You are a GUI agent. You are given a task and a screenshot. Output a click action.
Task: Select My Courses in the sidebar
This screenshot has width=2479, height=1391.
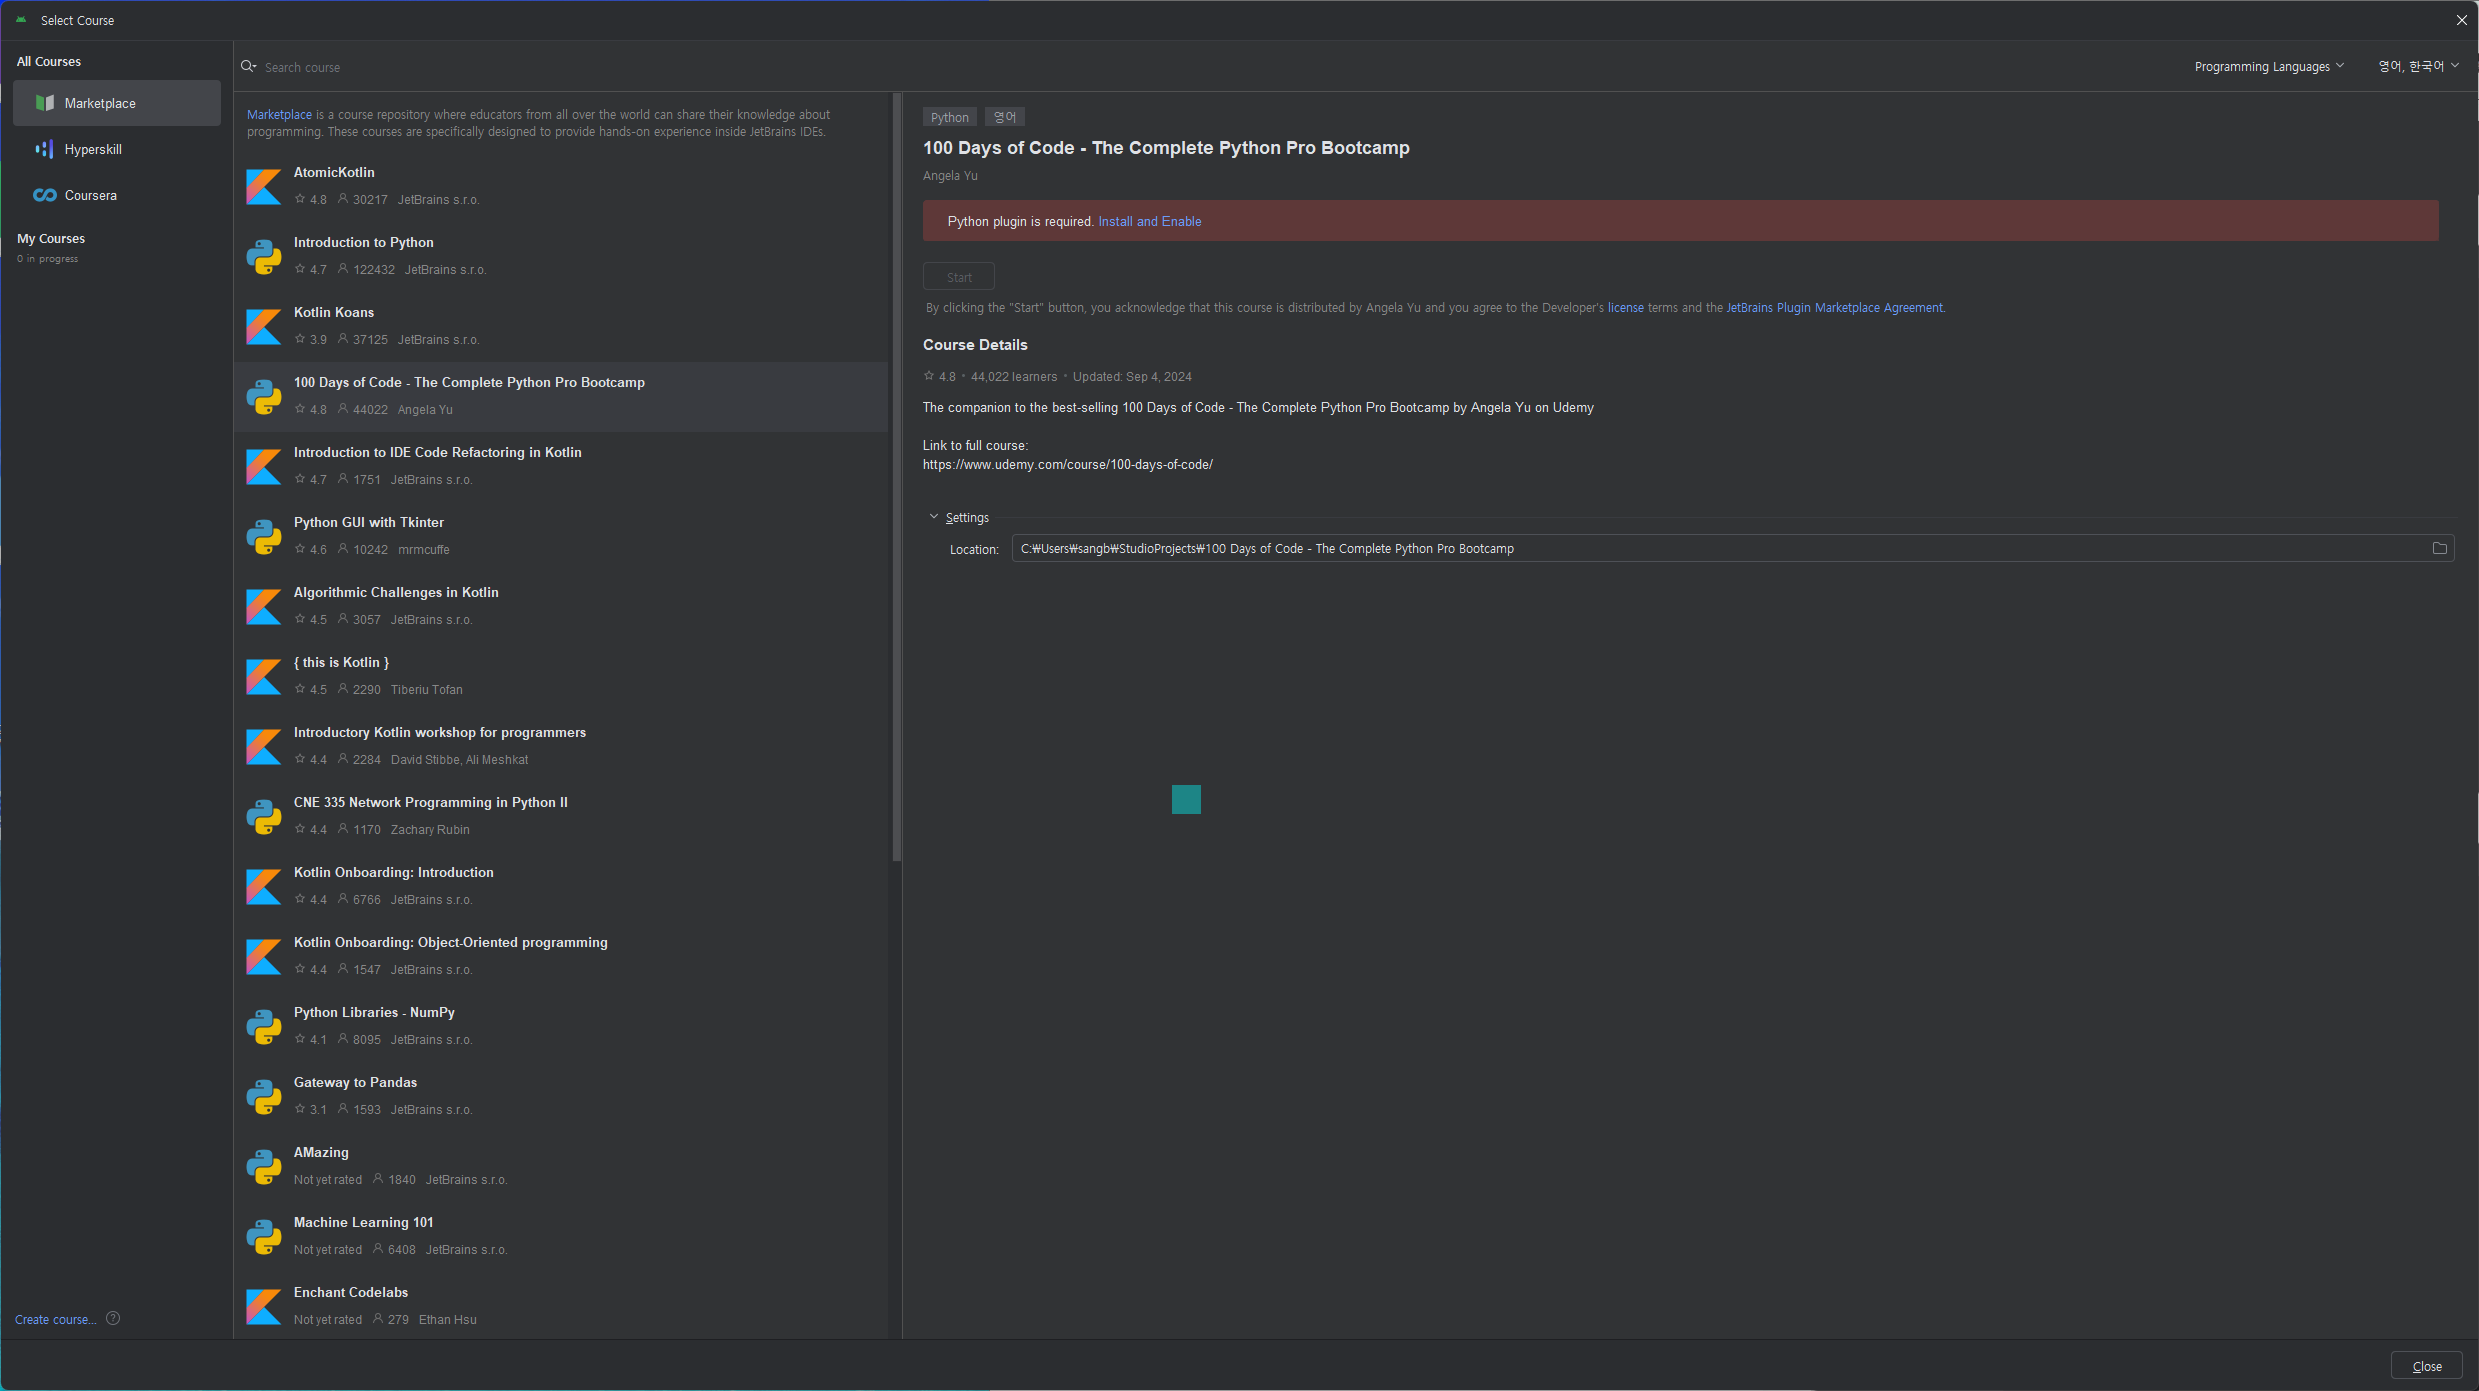(51, 239)
